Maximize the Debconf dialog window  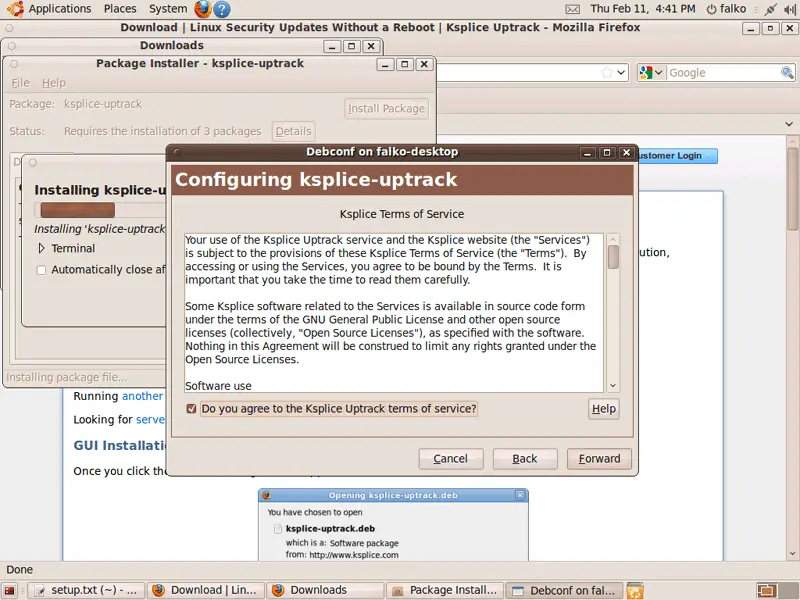tap(607, 153)
